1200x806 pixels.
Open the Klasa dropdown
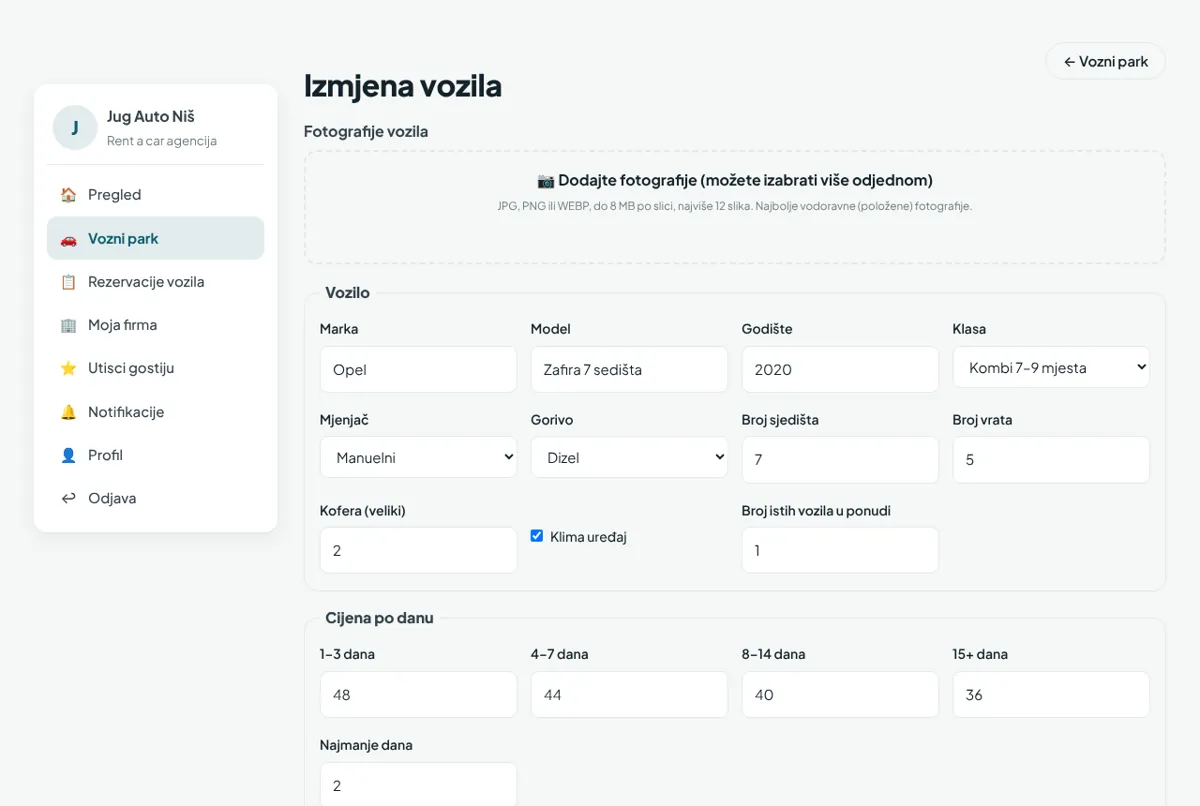[x=1051, y=367]
